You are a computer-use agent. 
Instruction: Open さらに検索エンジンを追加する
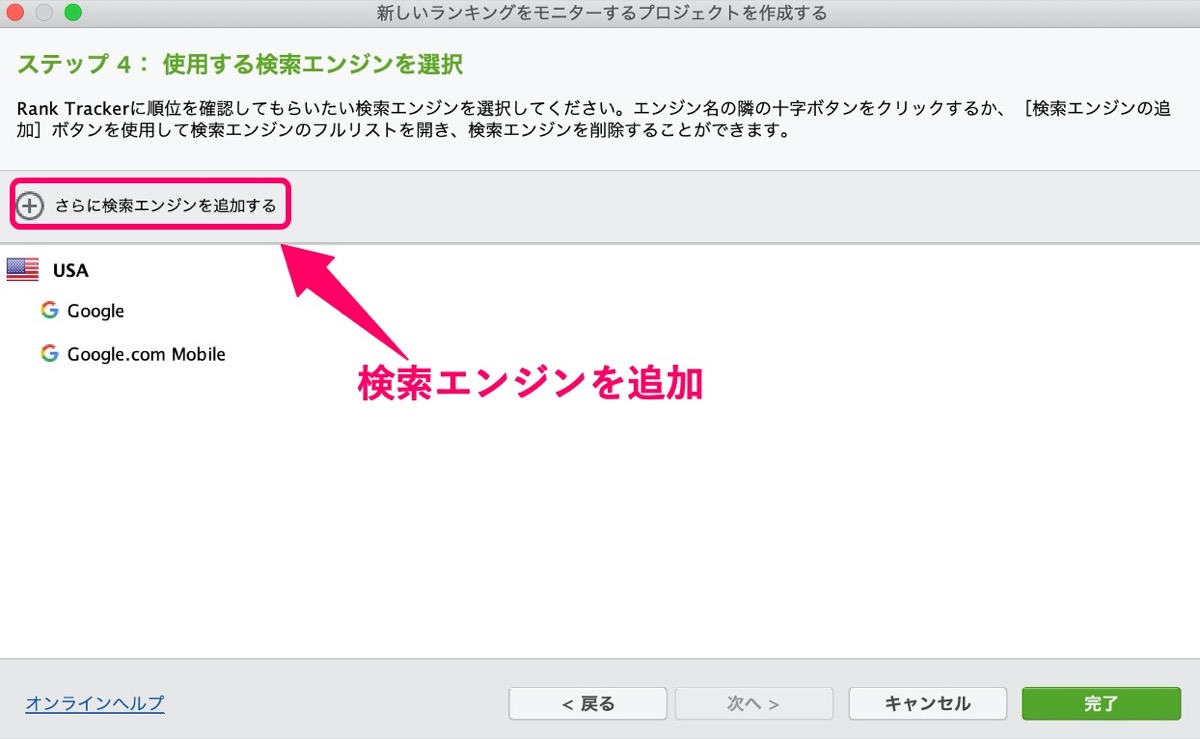(x=166, y=206)
